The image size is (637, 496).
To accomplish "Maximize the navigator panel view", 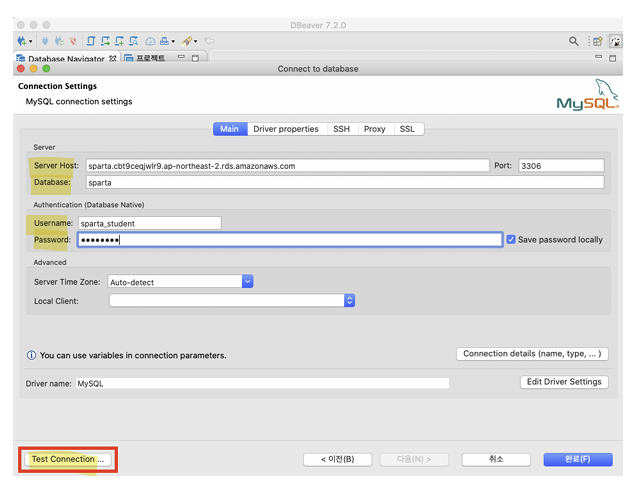I will pos(195,58).
